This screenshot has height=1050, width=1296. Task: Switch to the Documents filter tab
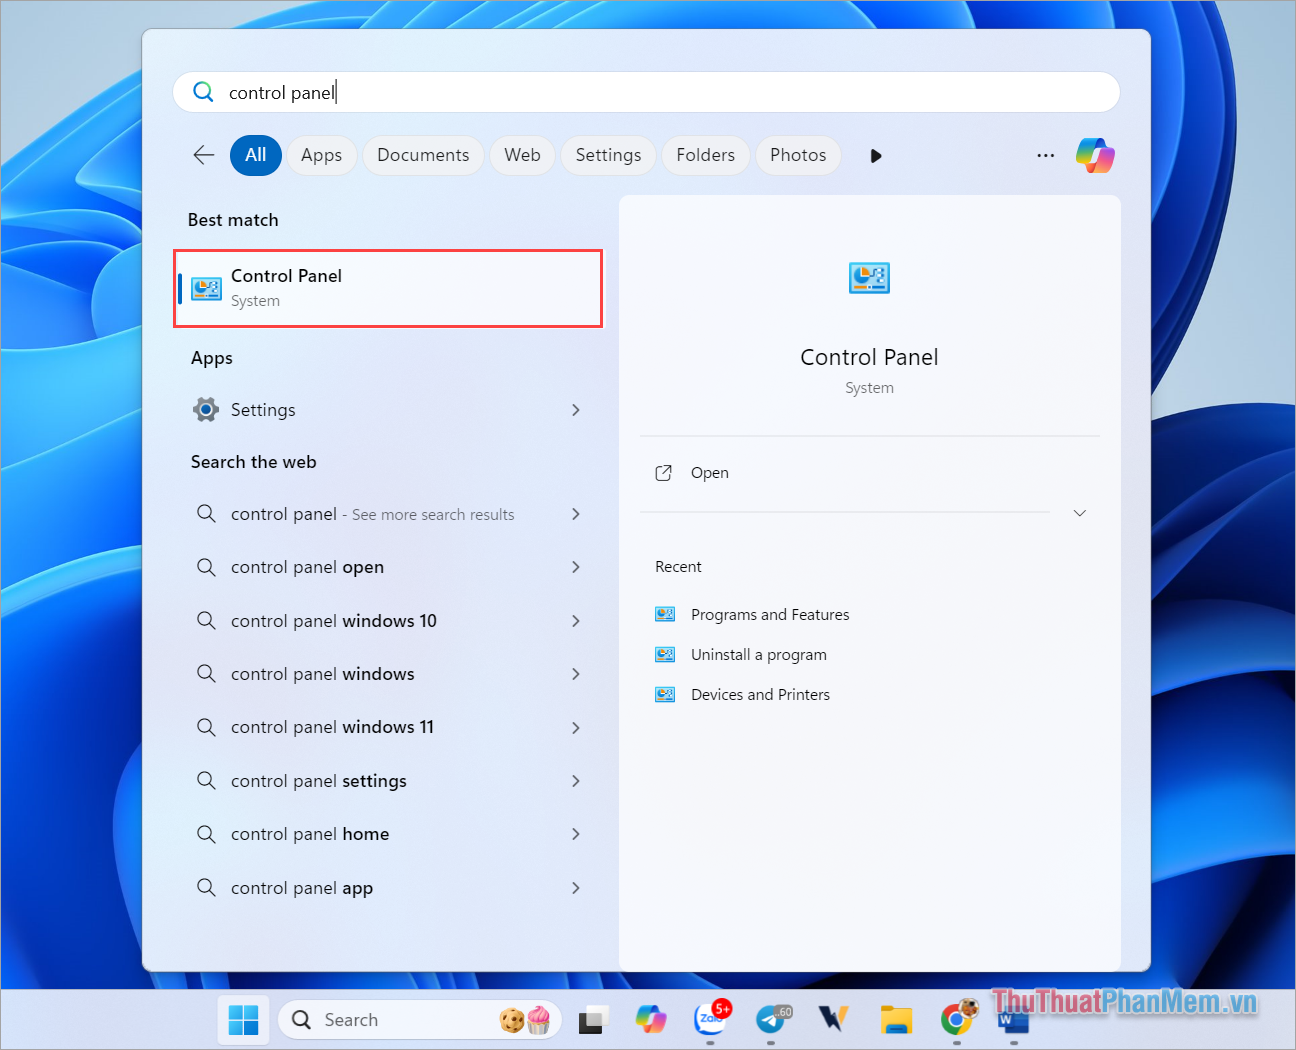coord(423,155)
